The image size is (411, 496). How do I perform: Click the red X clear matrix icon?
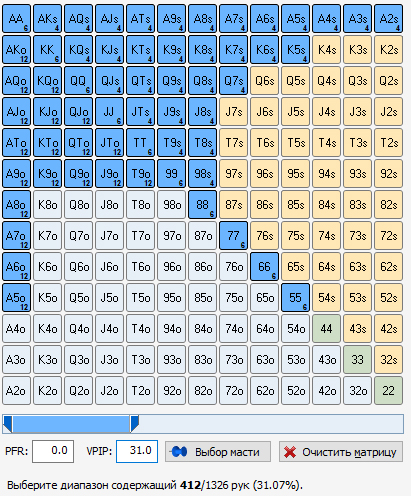290,452
